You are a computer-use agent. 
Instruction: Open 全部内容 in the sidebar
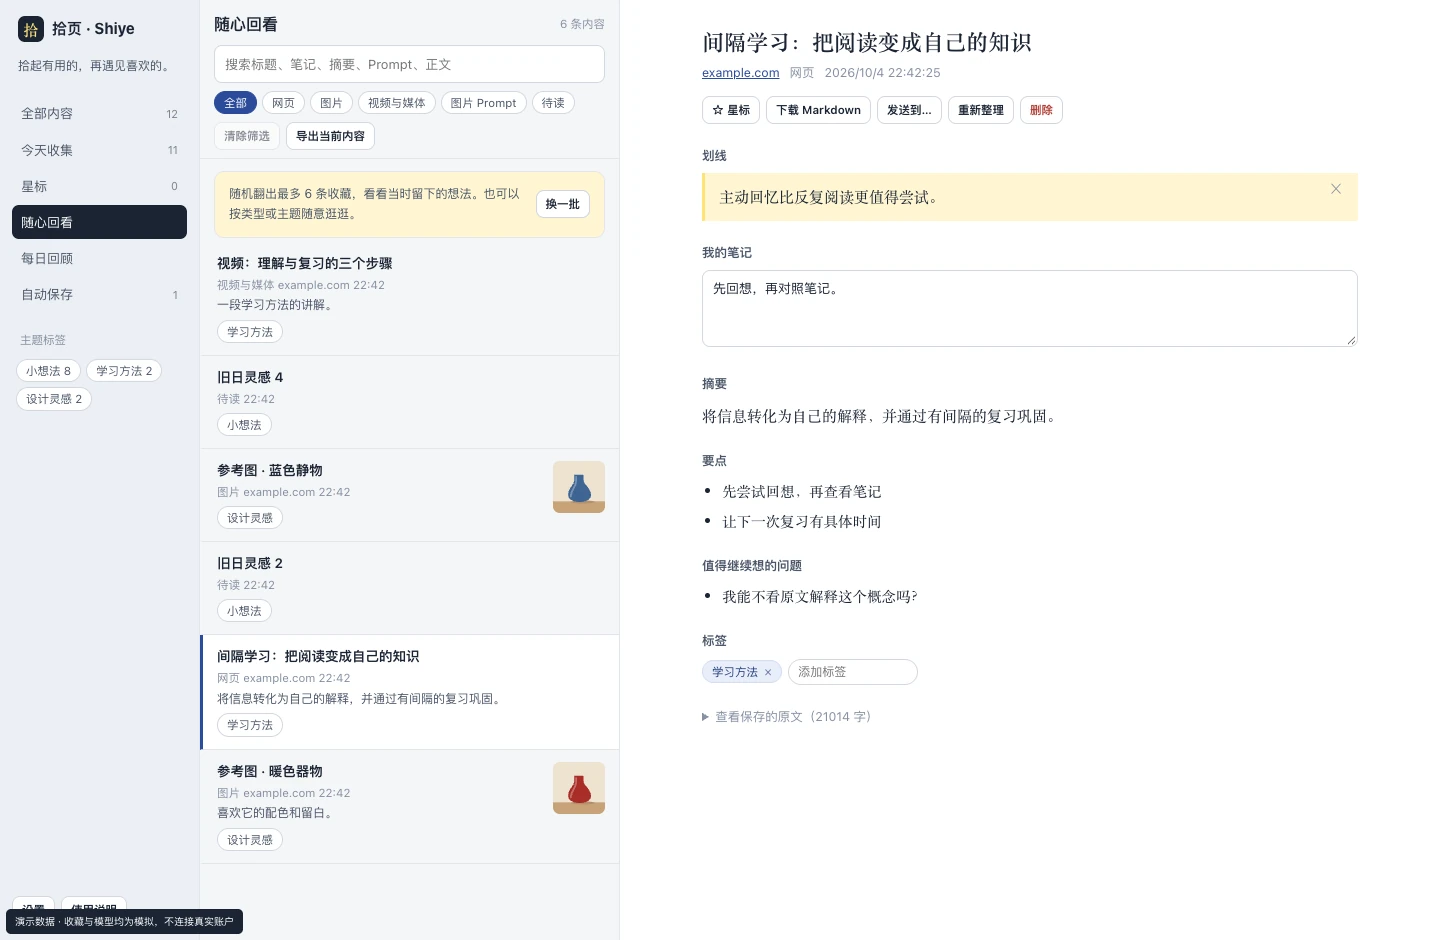point(99,114)
